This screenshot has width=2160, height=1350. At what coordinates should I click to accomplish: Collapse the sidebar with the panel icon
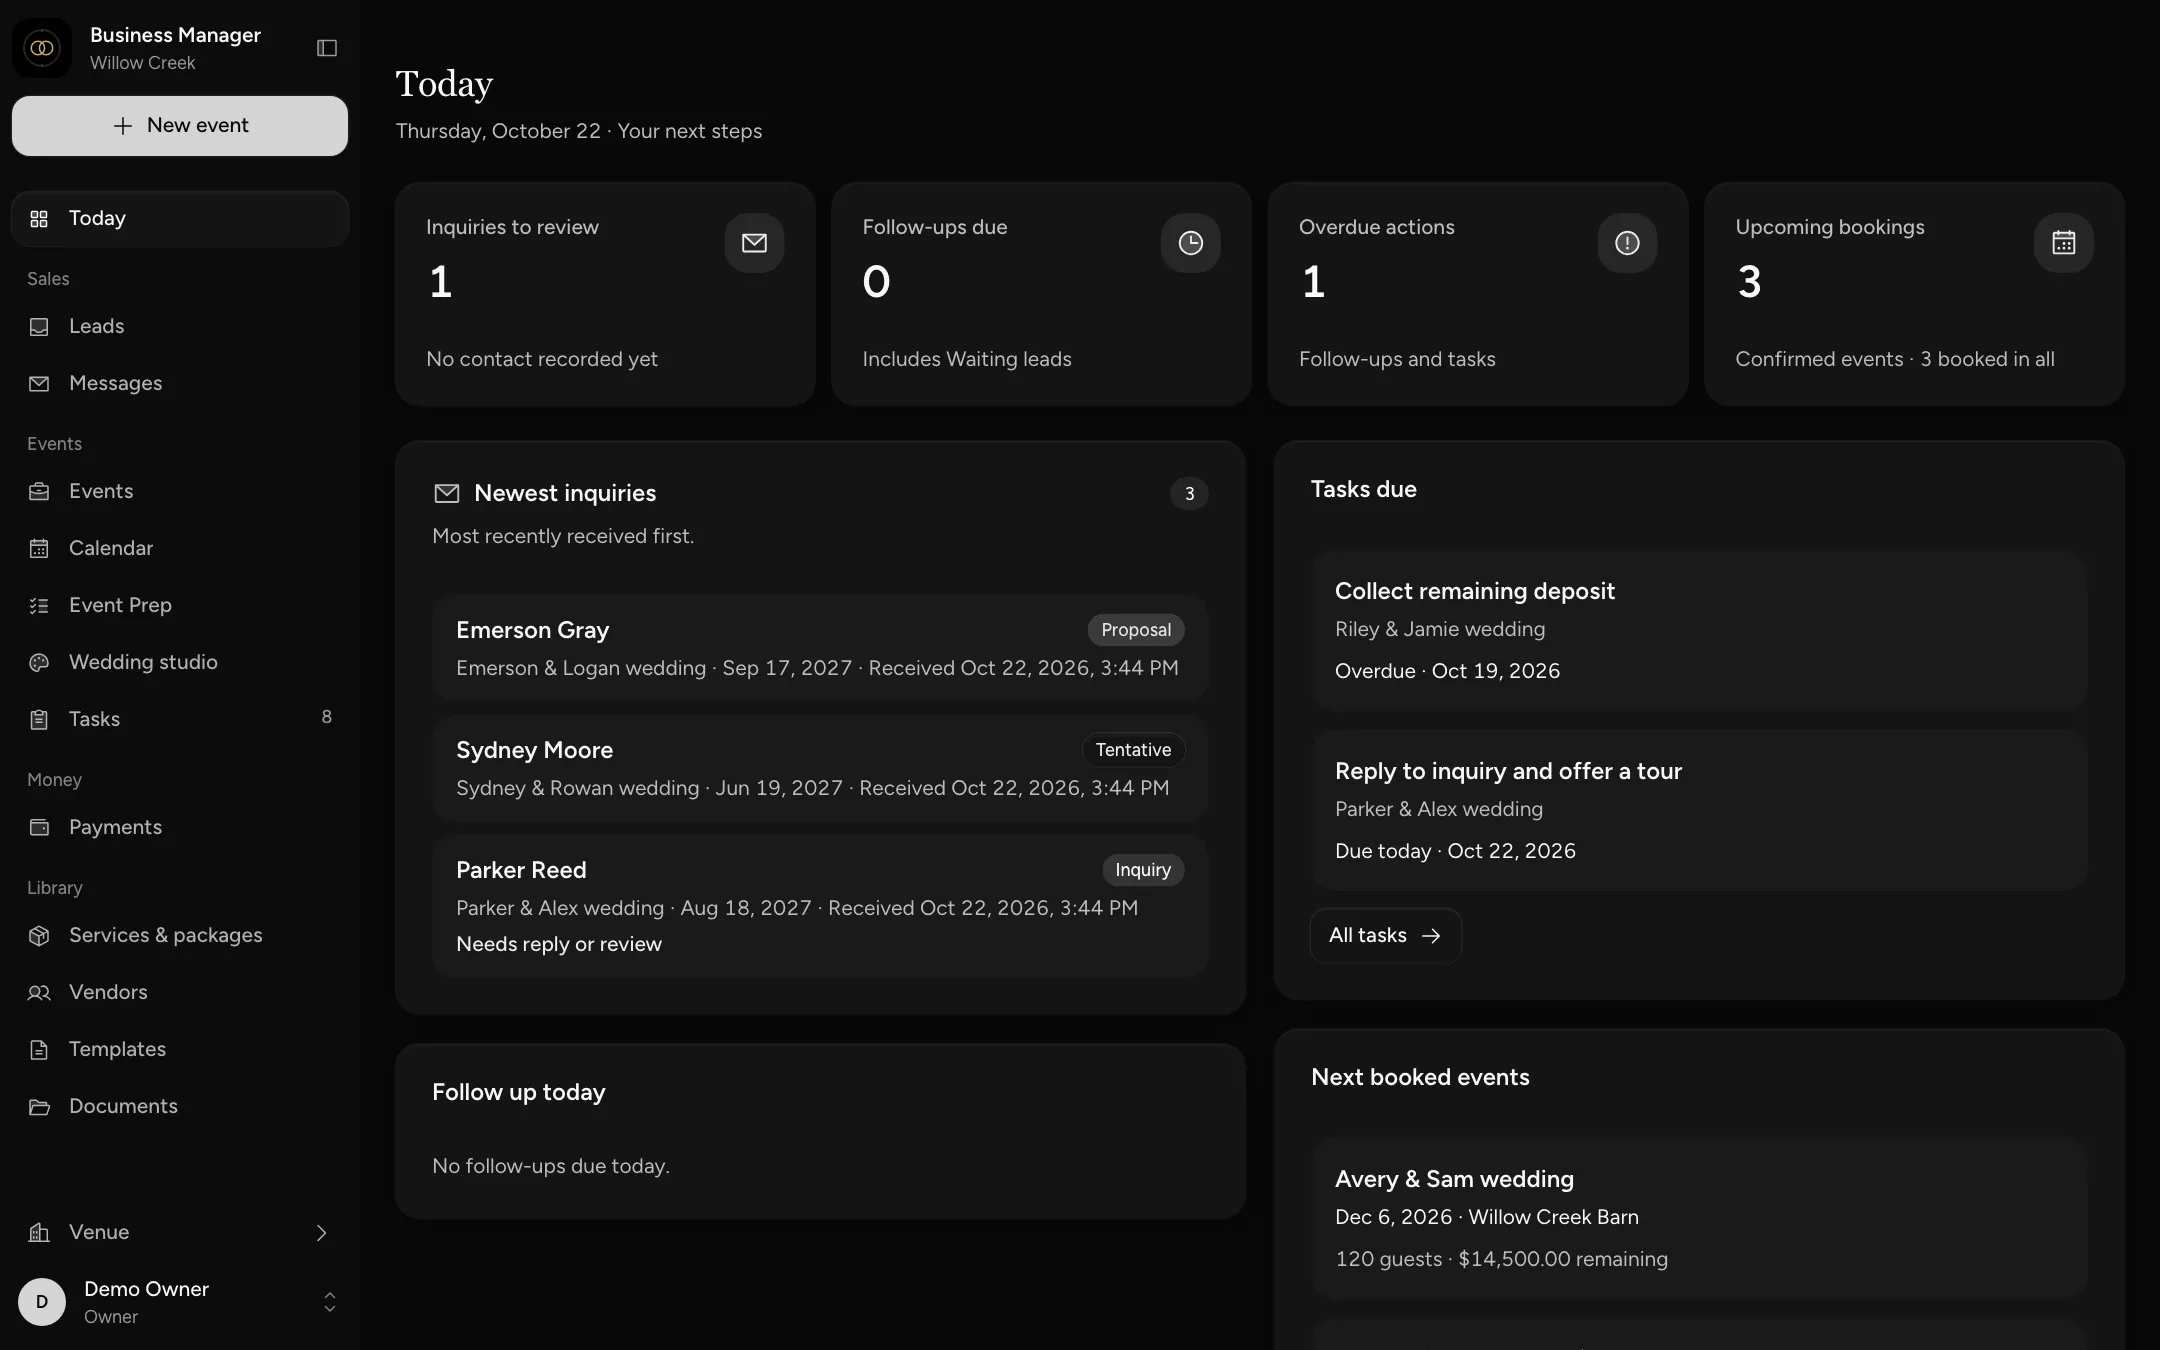click(x=327, y=48)
